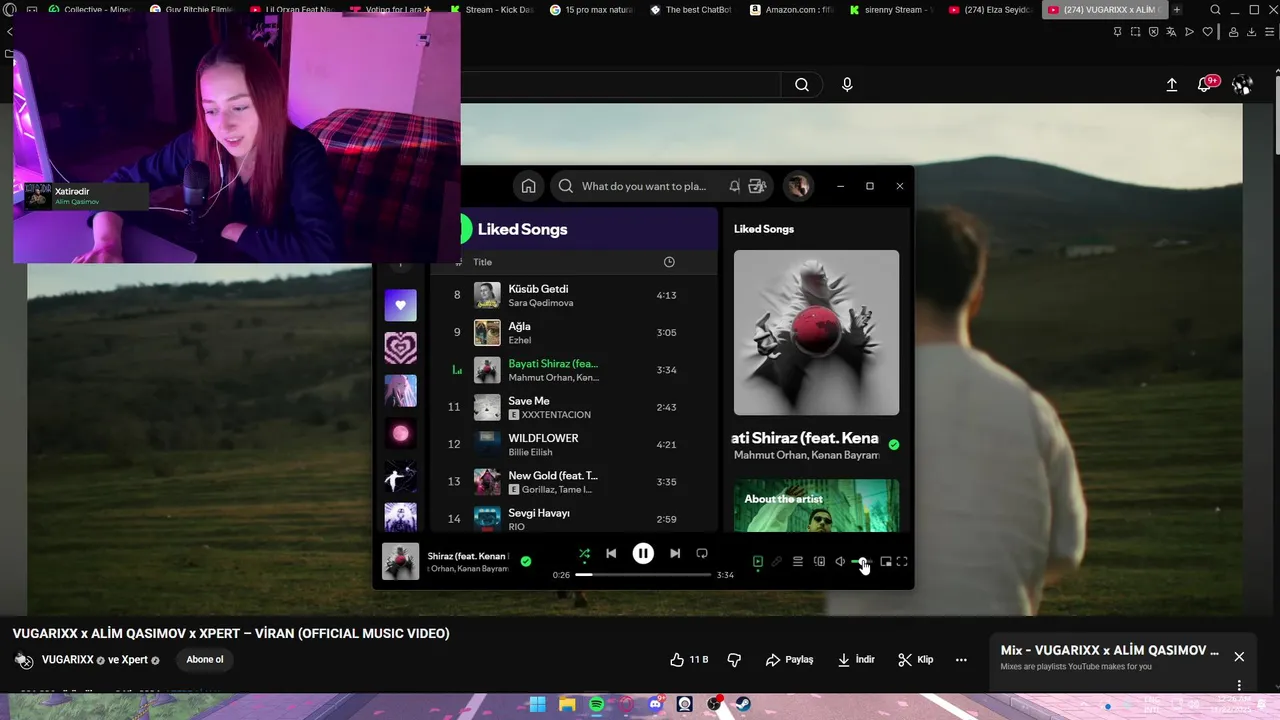The height and width of the screenshot is (720, 1280).
Task: Open Windows Start menu
Action: coord(537,705)
